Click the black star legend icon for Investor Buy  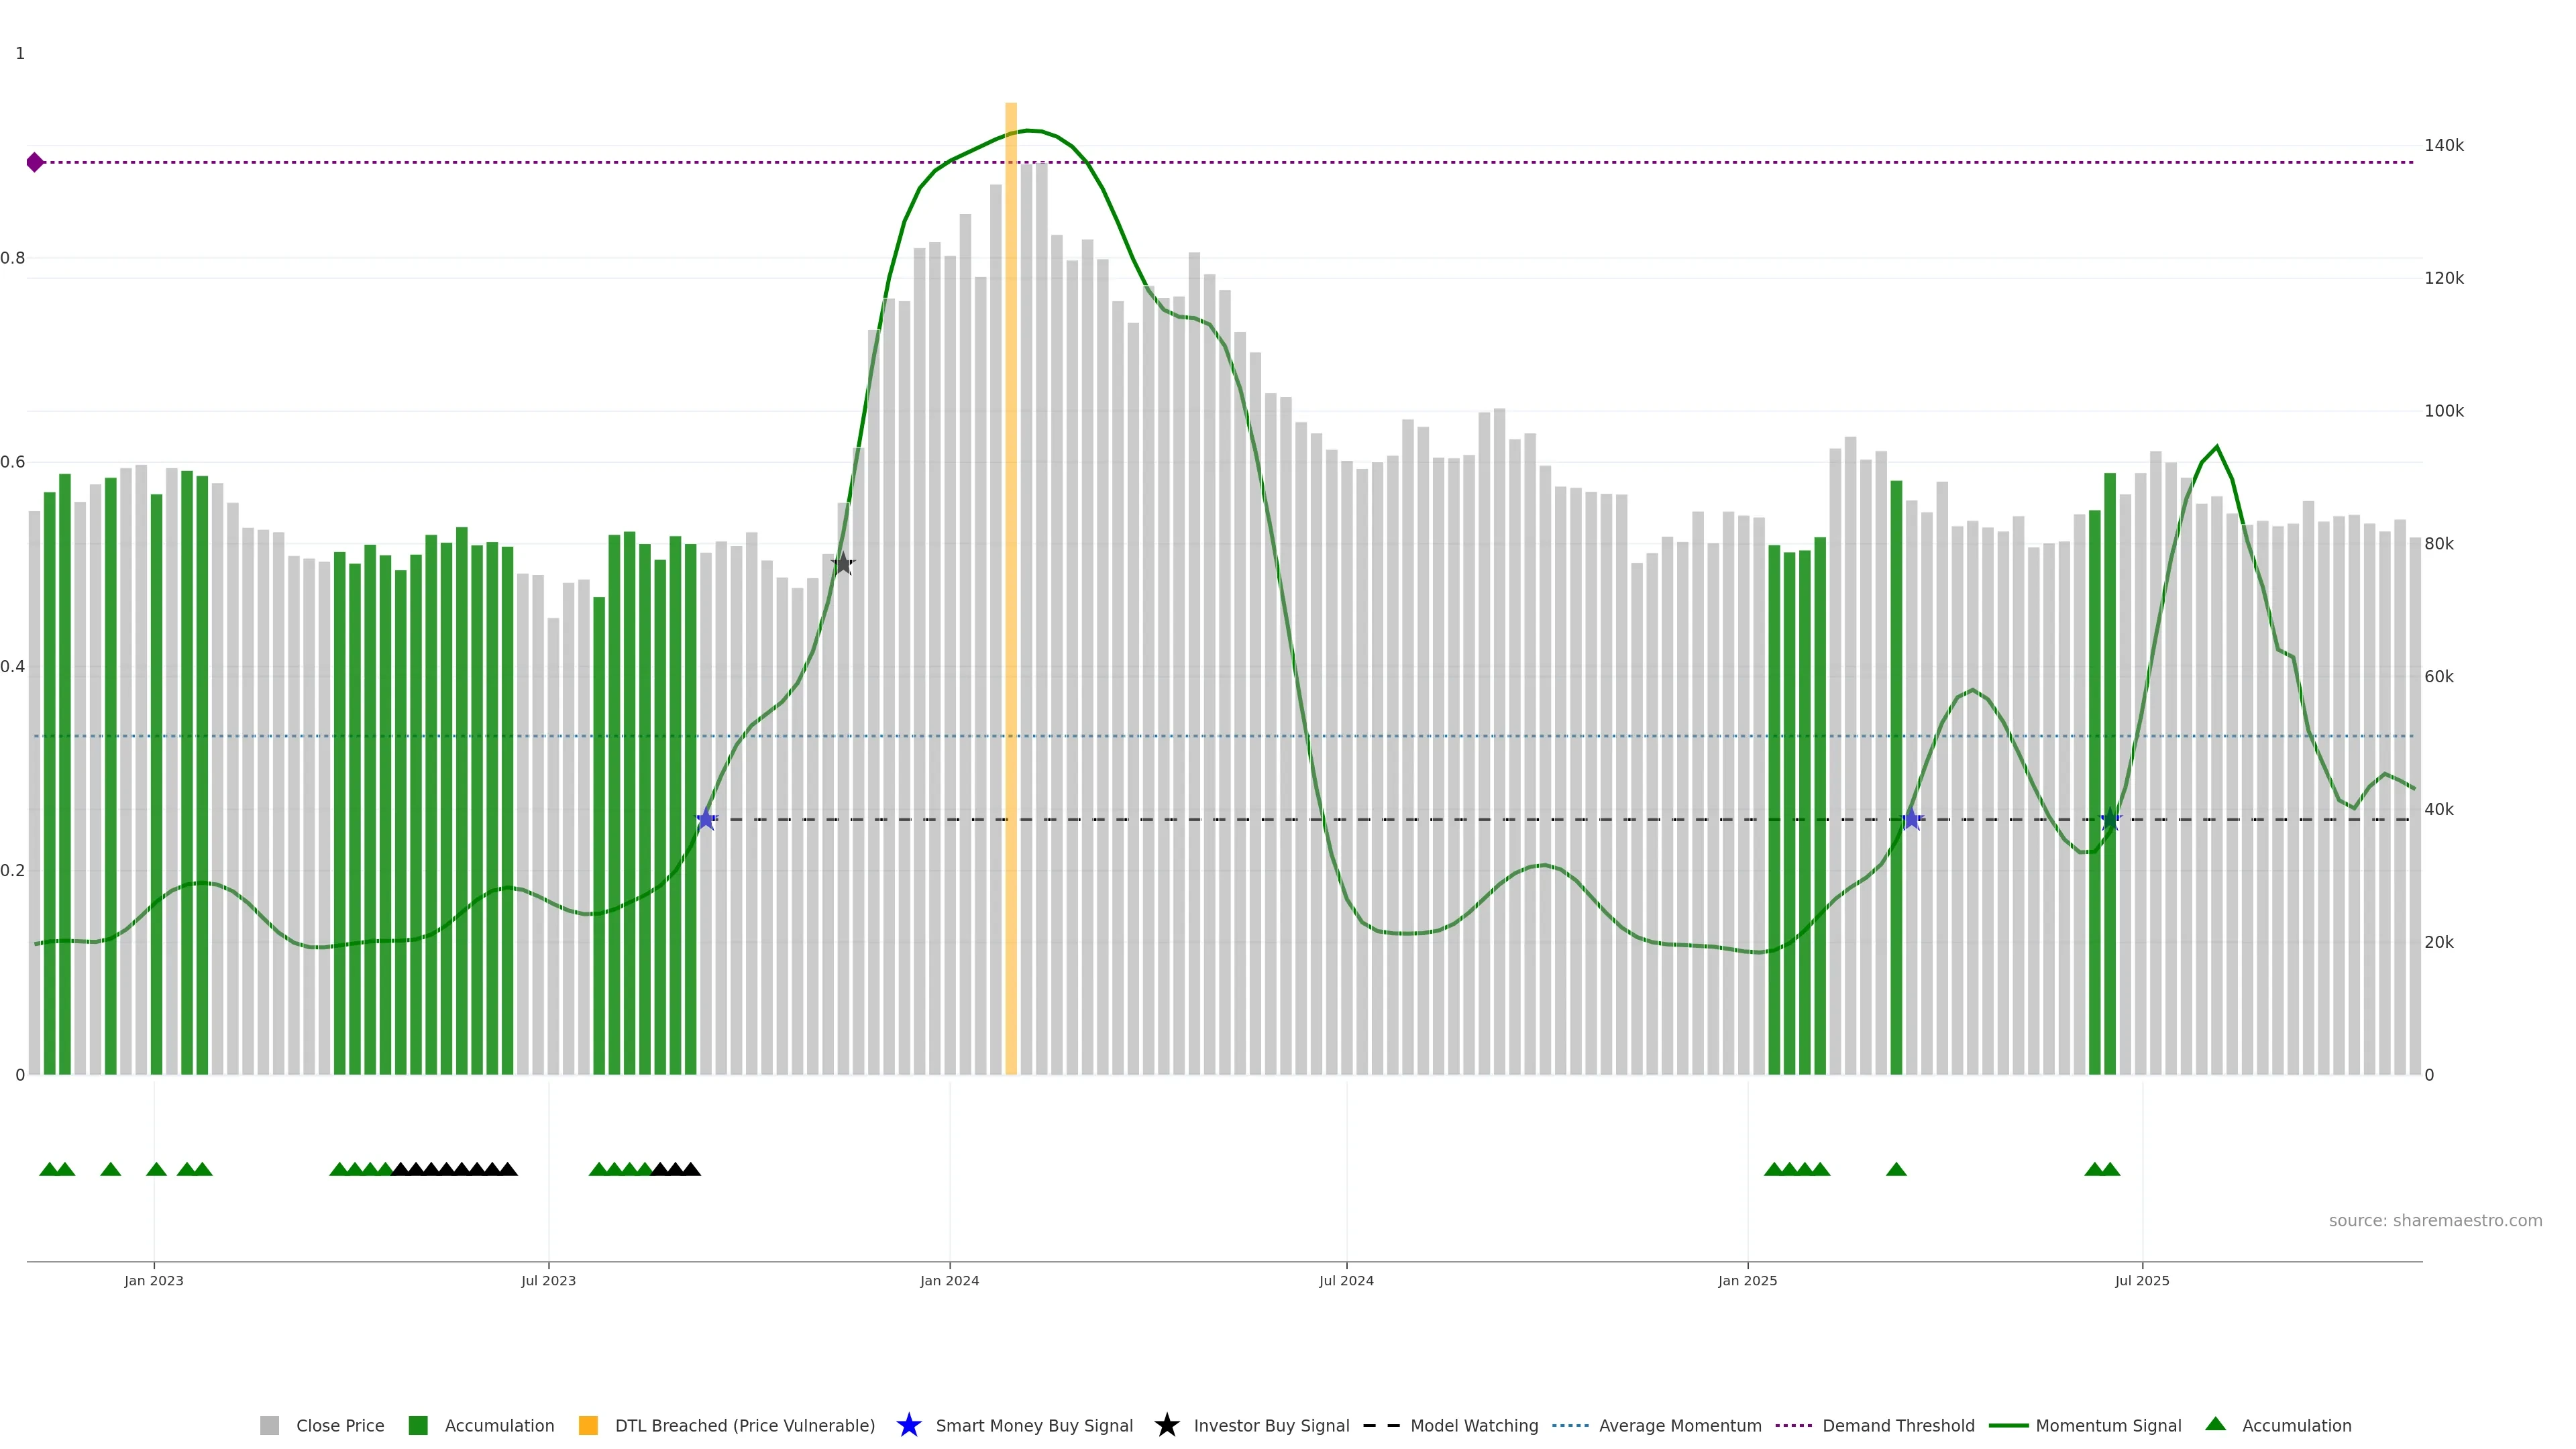(1166, 1425)
